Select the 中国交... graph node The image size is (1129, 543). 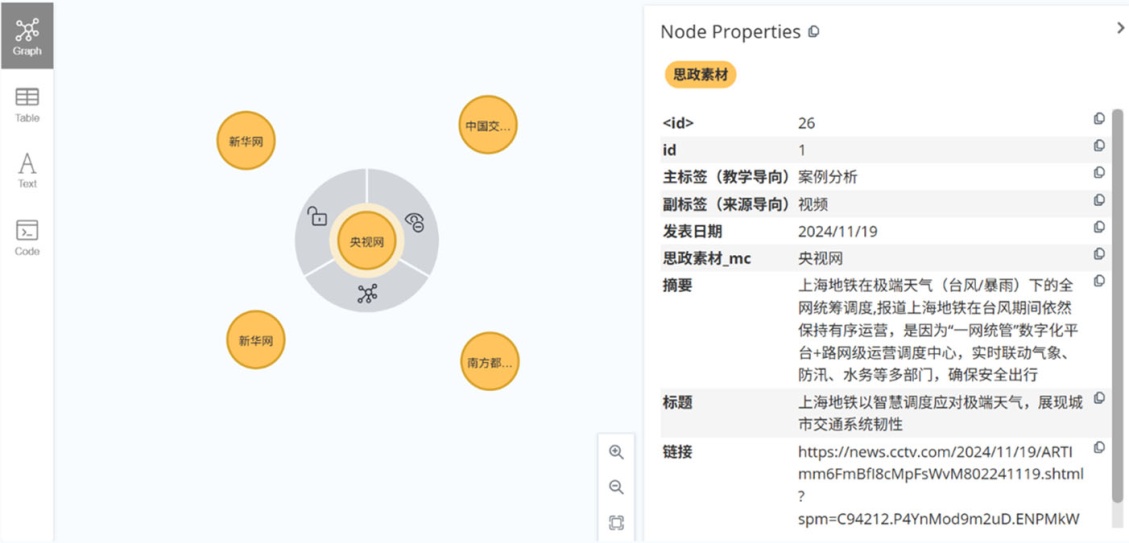(488, 126)
